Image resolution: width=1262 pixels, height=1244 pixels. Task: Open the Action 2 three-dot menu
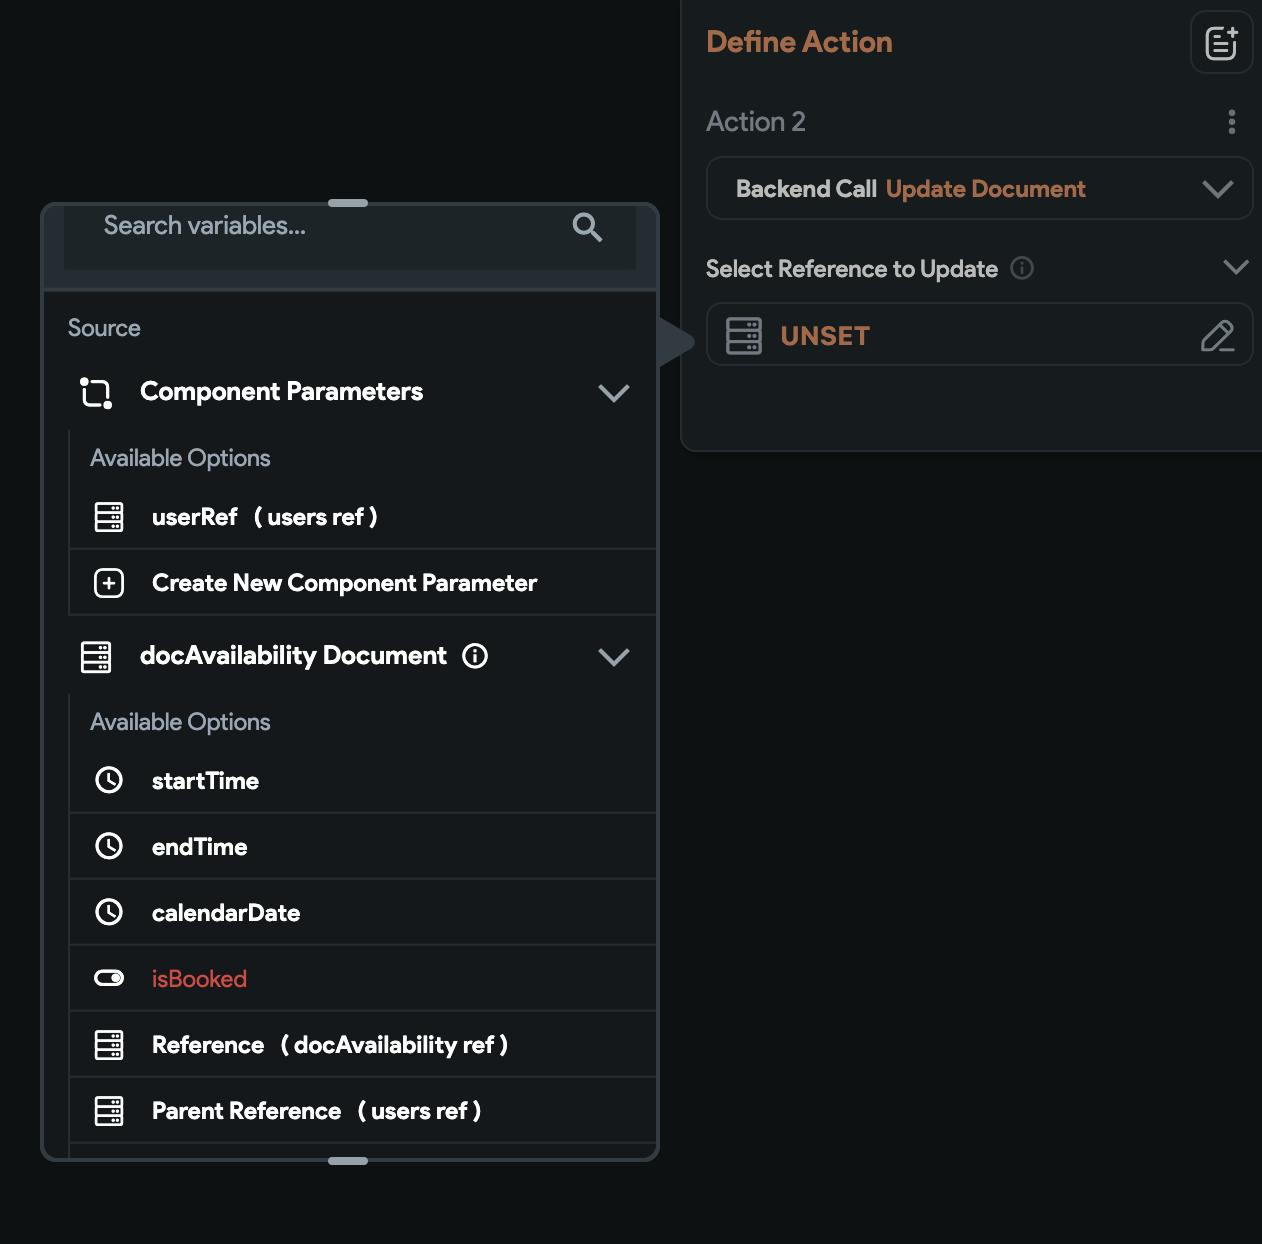pos(1231,122)
